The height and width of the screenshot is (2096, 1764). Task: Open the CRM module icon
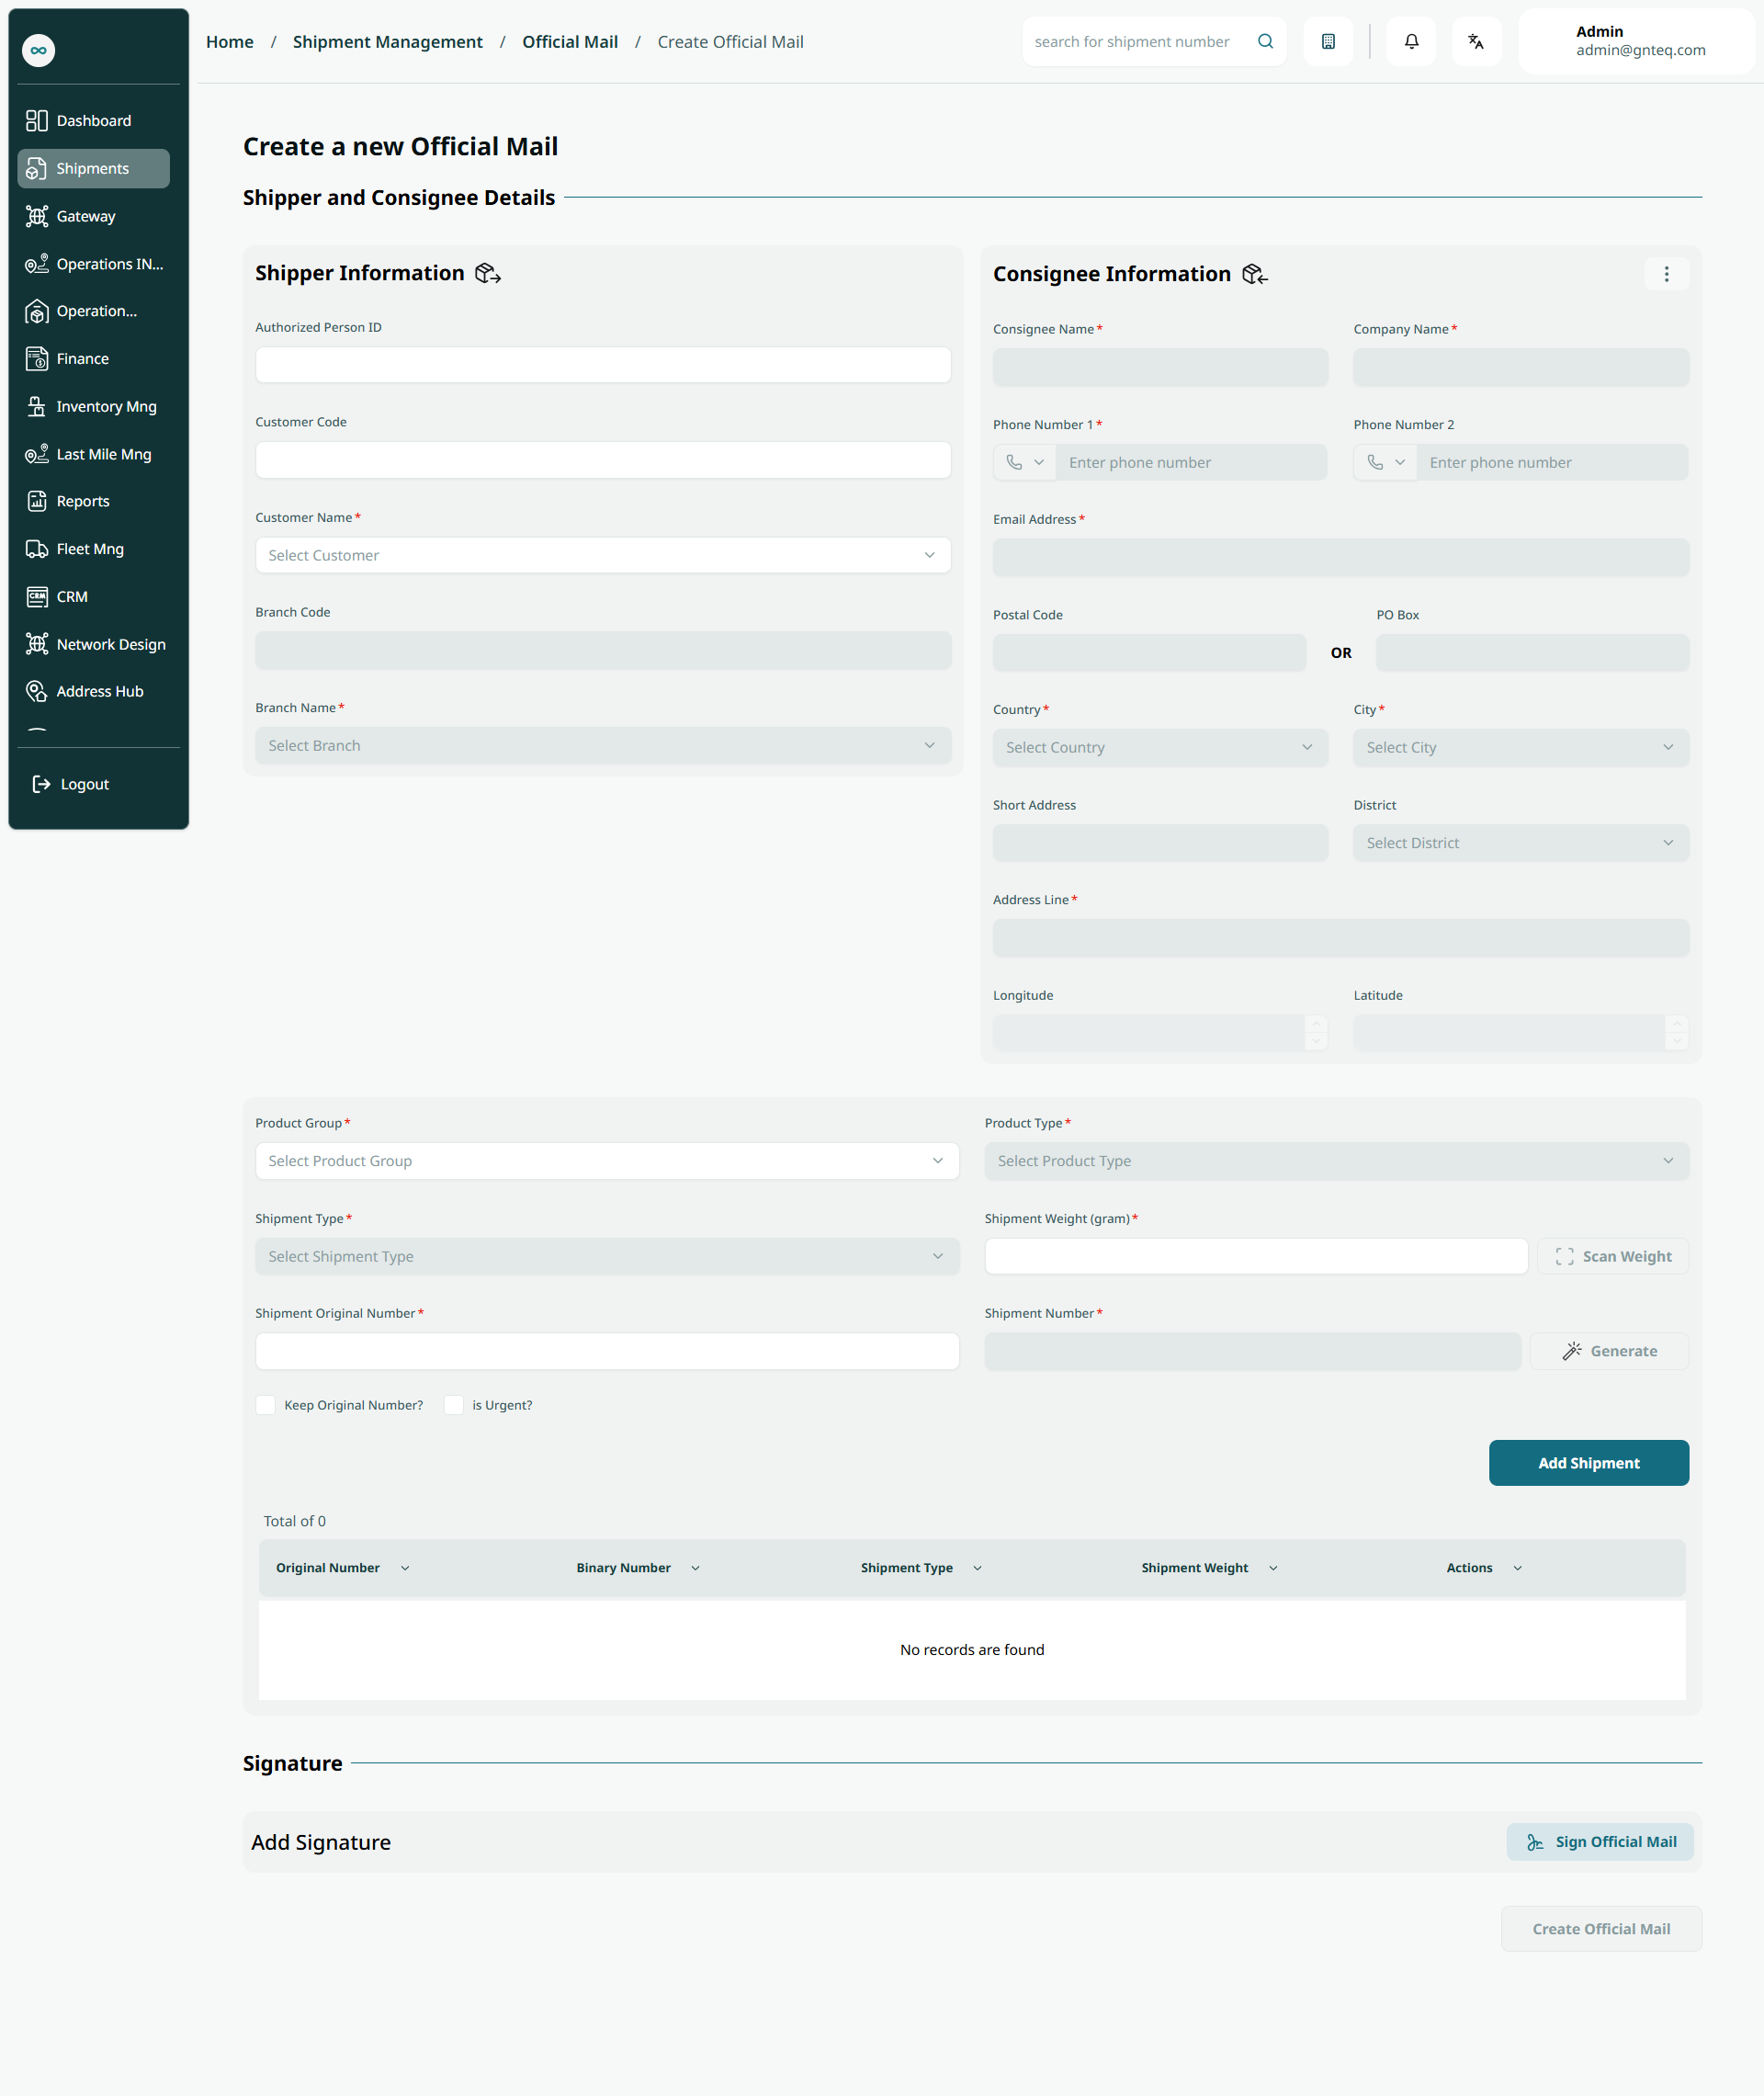coord(36,597)
